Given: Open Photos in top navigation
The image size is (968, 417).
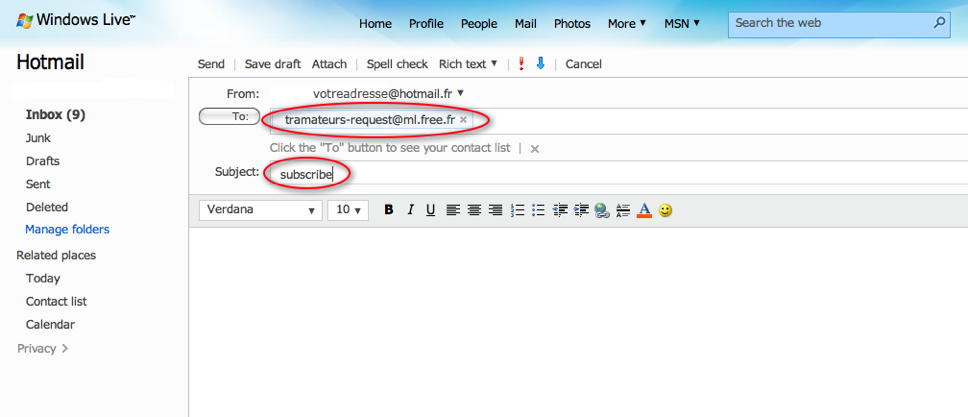Looking at the screenshot, I should (x=572, y=23).
